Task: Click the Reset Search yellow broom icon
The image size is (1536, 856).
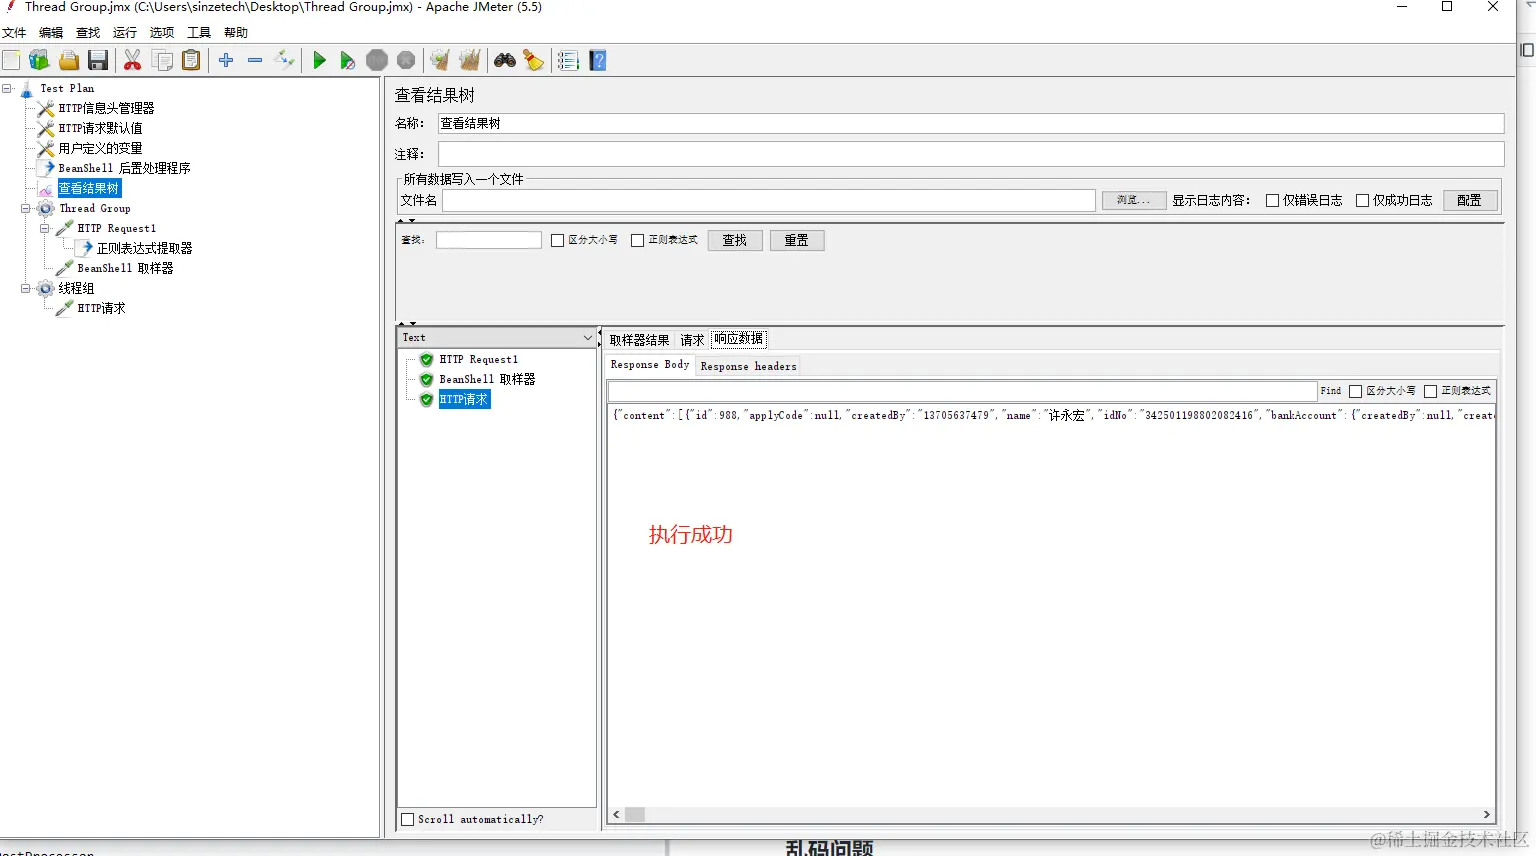Action: coord(534,60)
